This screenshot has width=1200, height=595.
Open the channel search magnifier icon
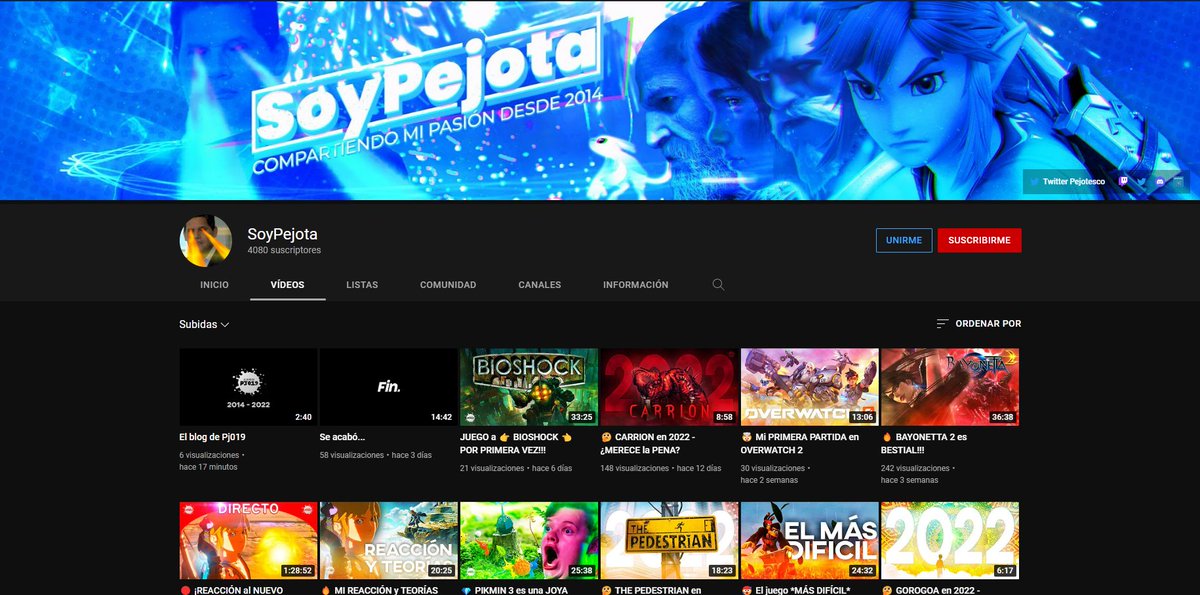pos(718,285)
